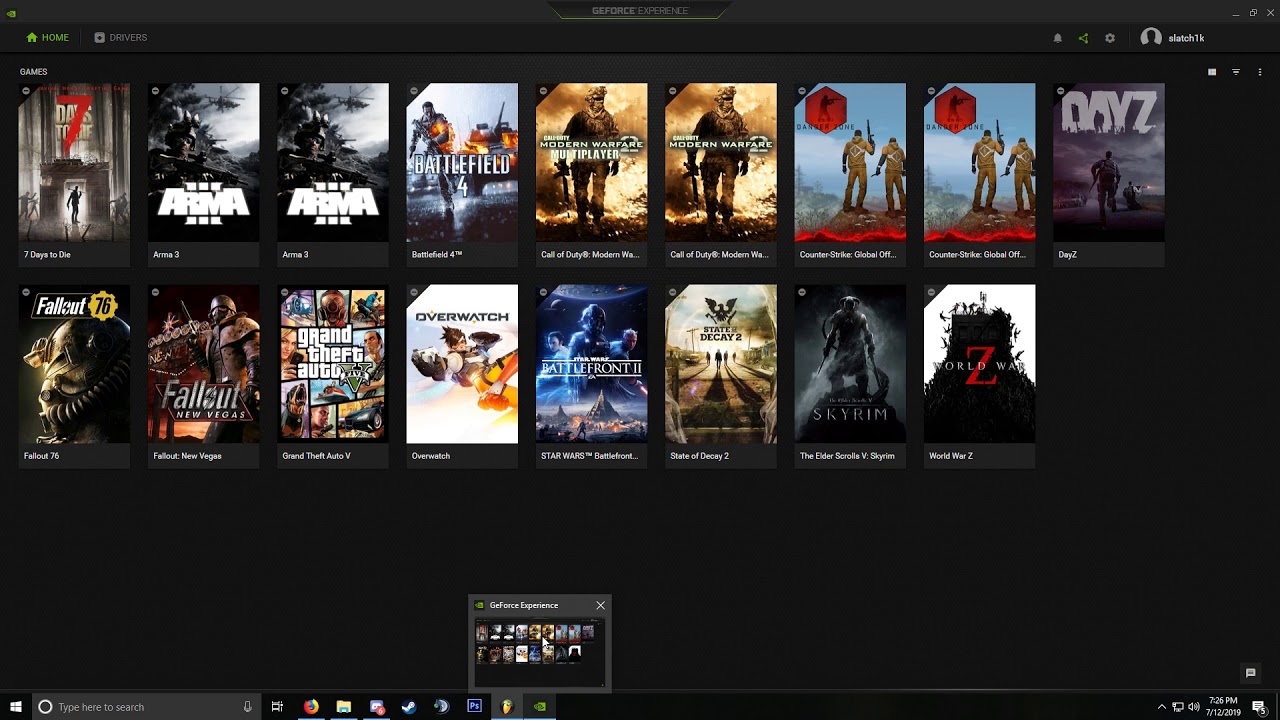Open the Windows Action Center
Image resolution: width=1280 pixels, height=720 pixels.
coord(1259,707)
